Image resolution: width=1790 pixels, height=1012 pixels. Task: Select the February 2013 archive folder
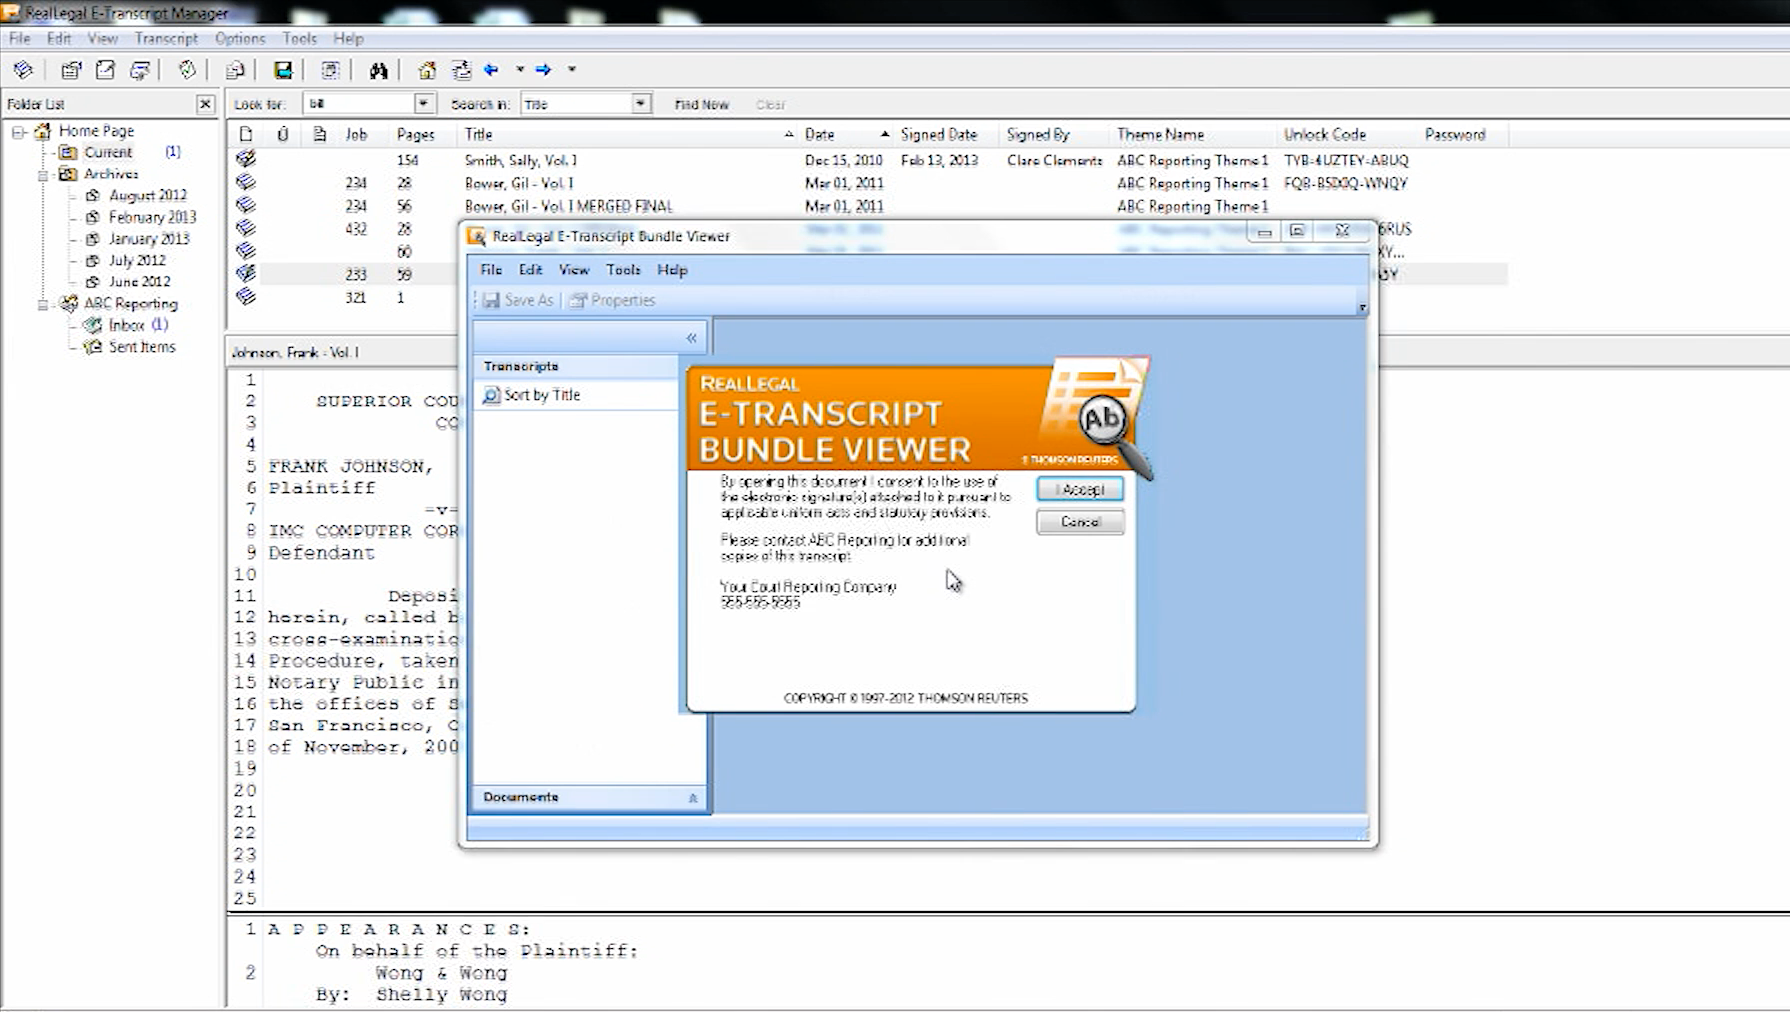tap(152, 217)
